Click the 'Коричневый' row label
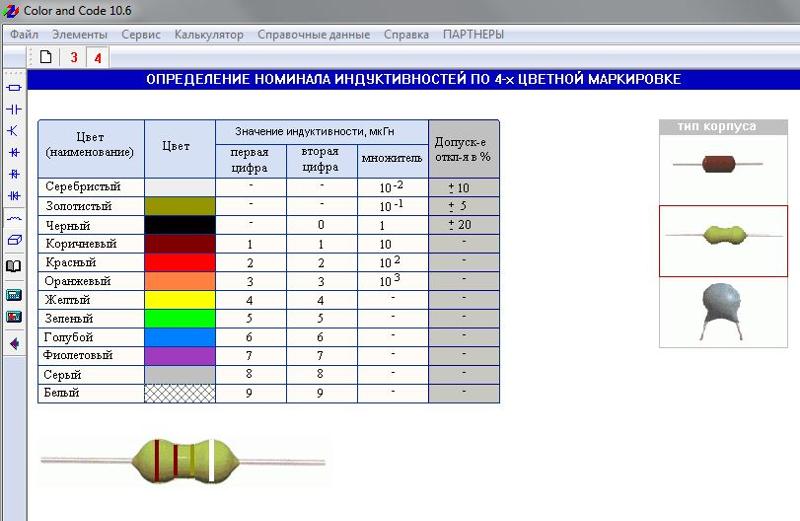The width and height of the screenshot is (800, 521). click(81, 243)
